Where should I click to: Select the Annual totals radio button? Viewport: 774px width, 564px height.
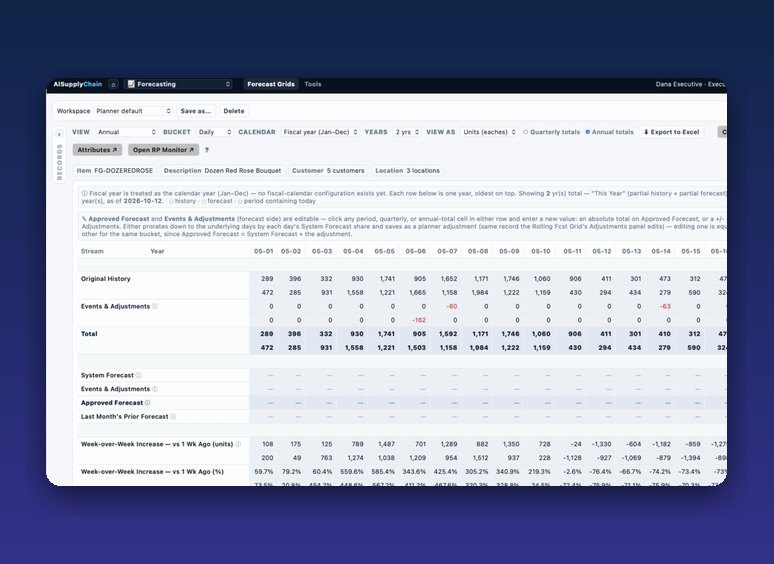587,132
